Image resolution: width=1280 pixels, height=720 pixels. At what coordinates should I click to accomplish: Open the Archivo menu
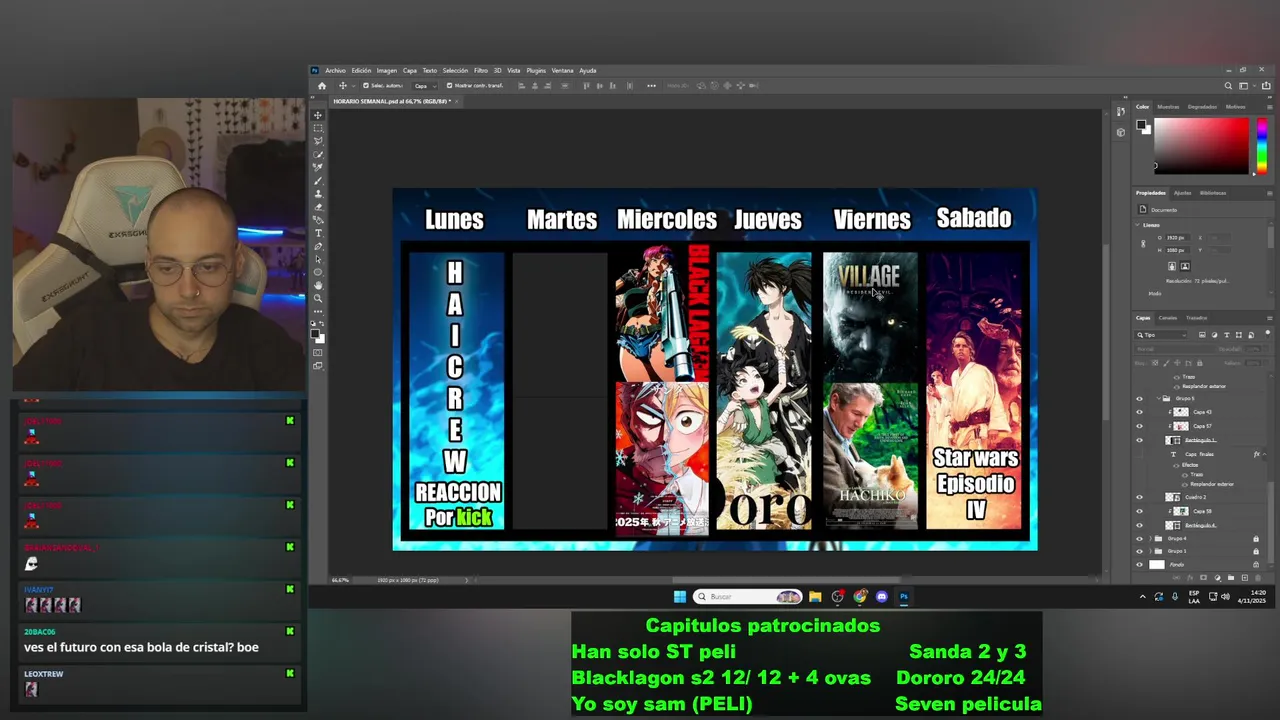[335, 71]
